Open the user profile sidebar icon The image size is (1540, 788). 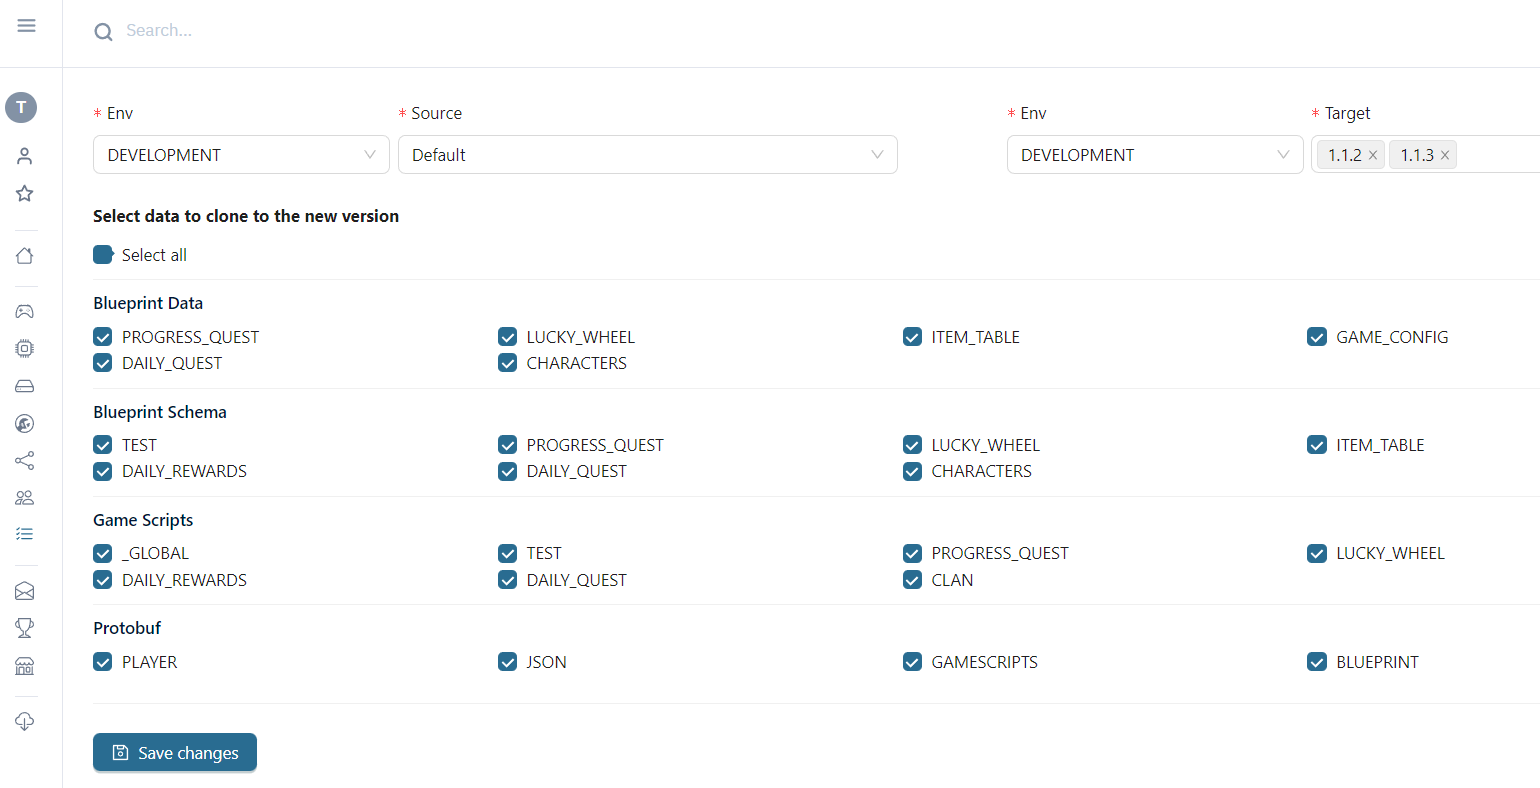coord(25,156)
